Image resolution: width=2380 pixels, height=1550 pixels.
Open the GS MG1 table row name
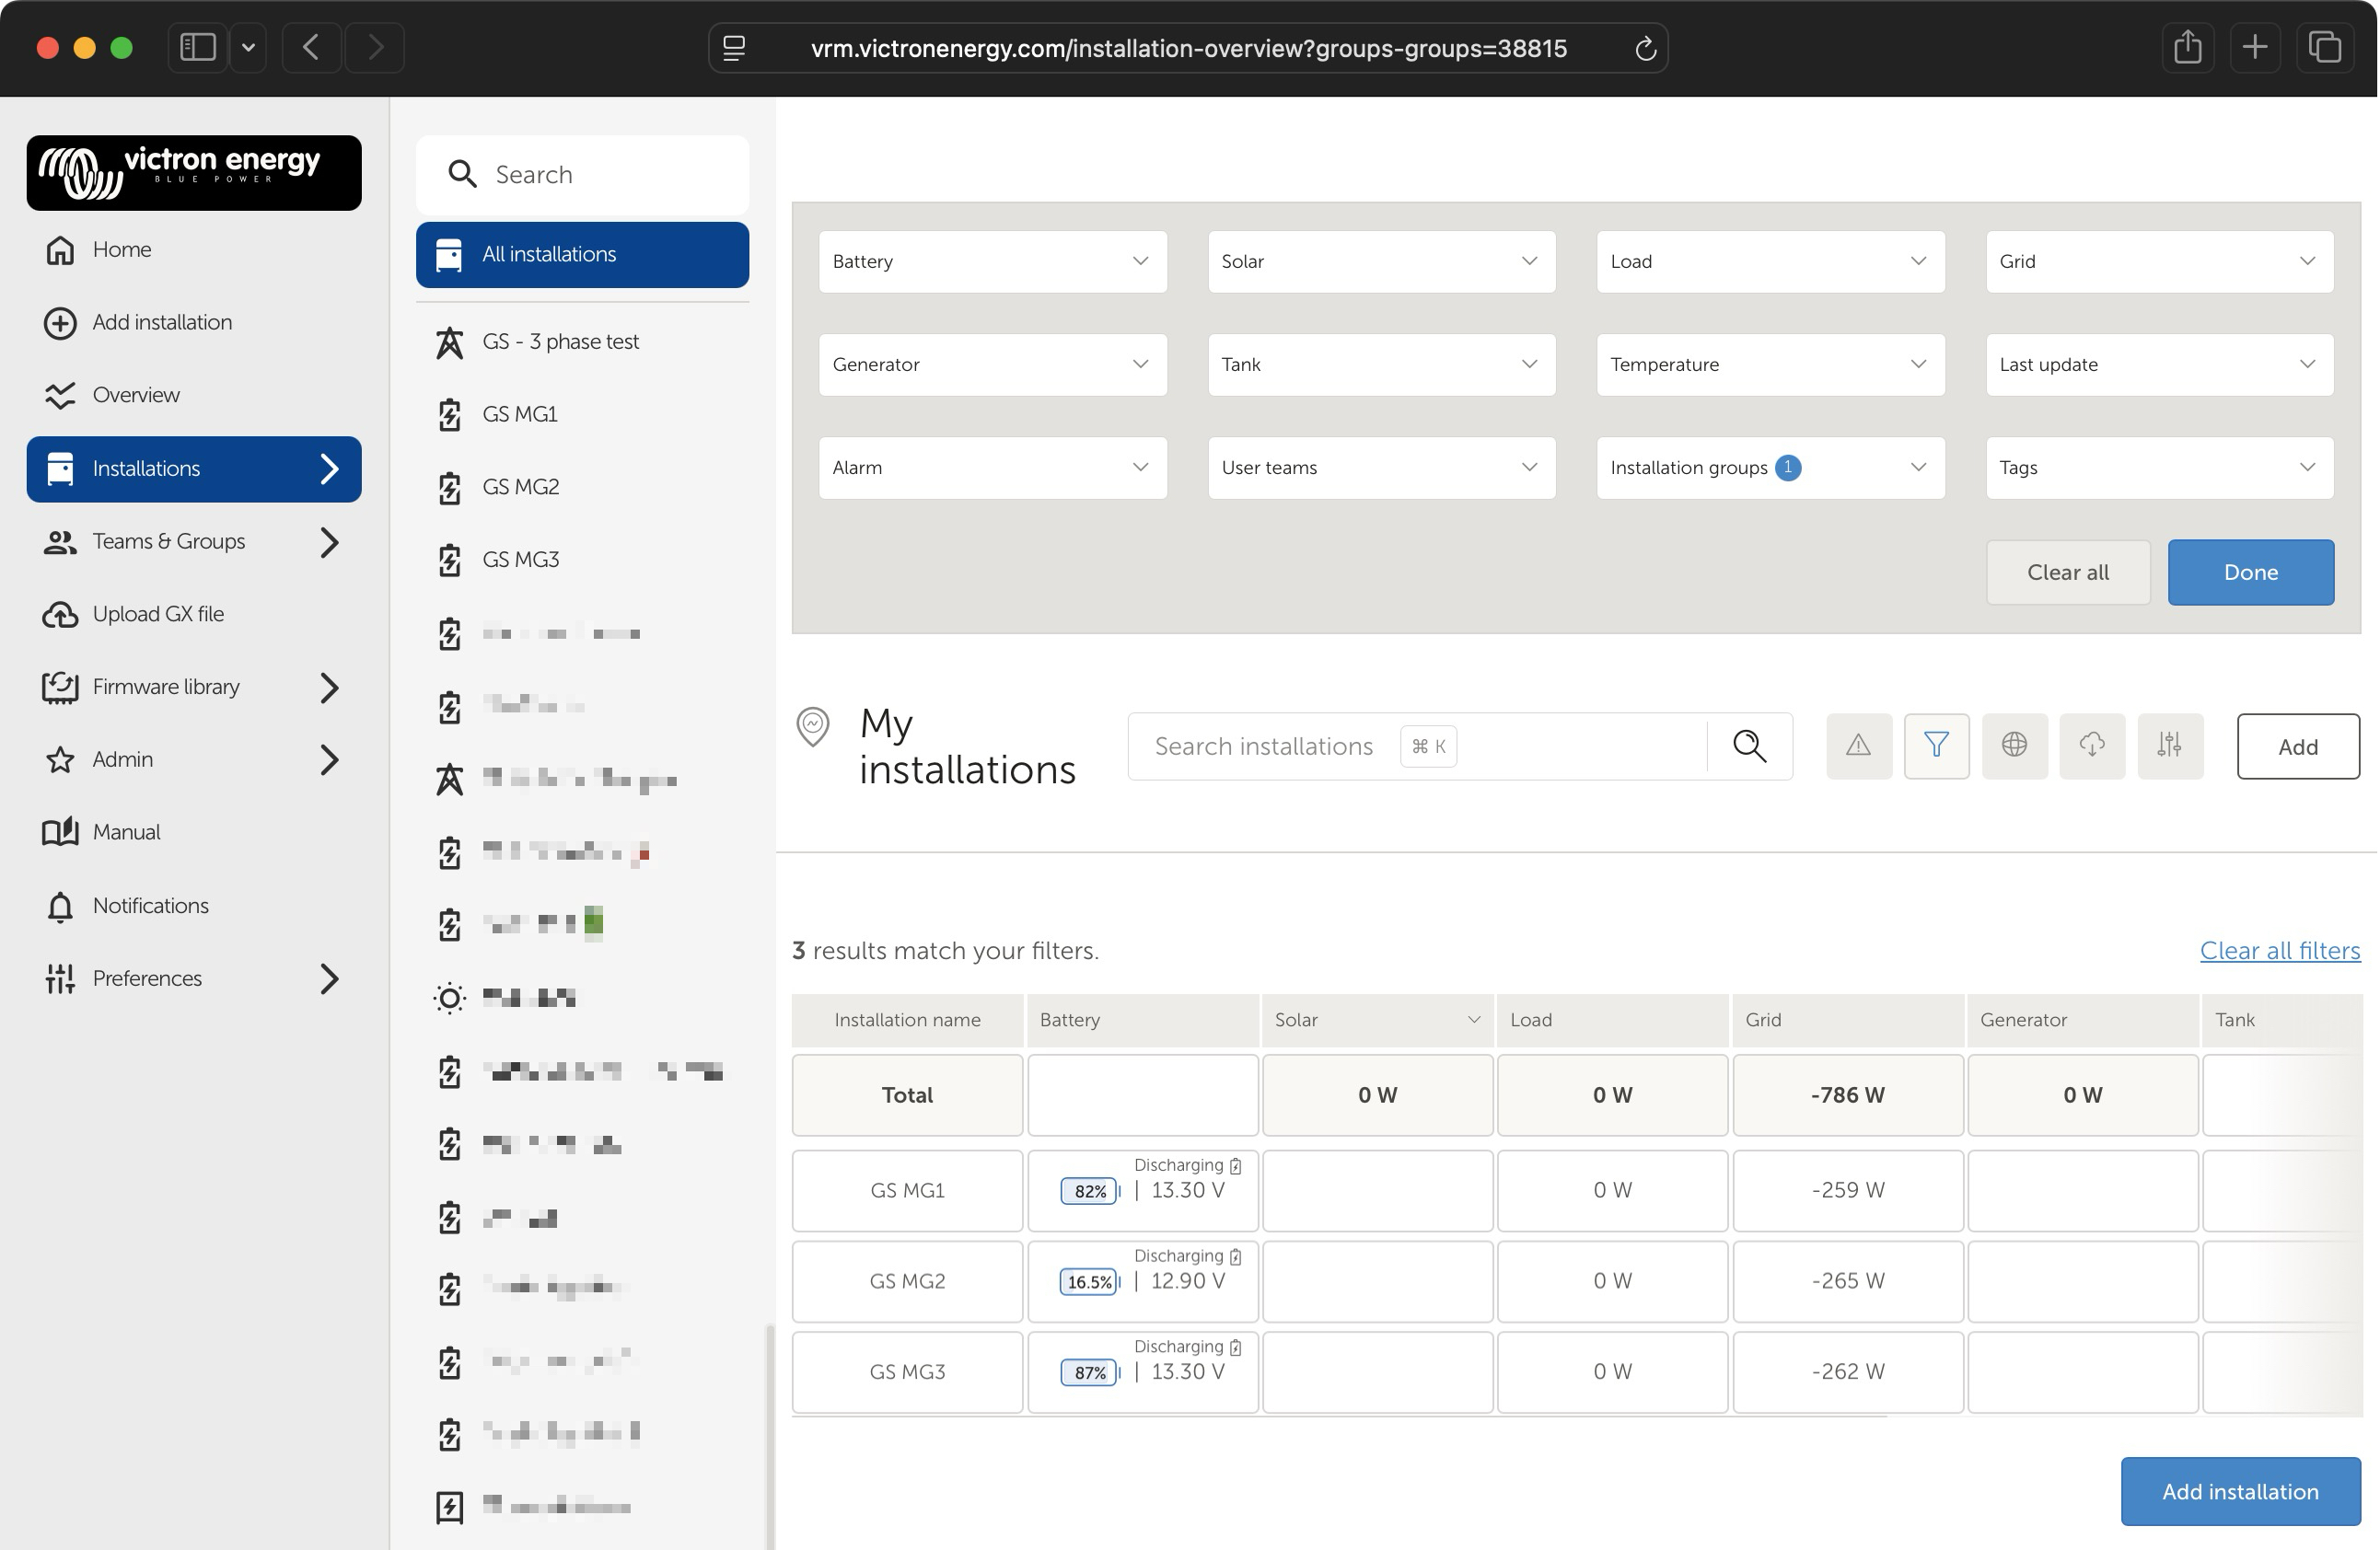click(907, 1191)
